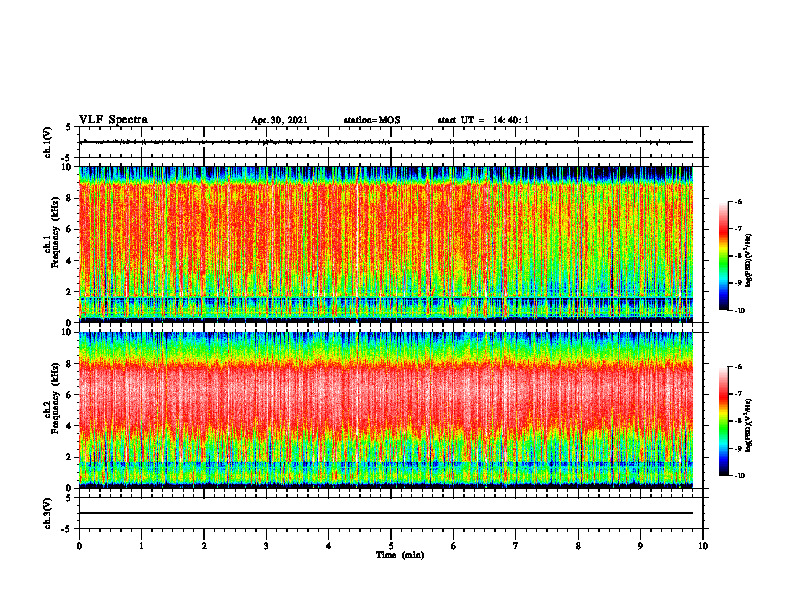This screenshot has width=792, height=612.
Task: Click the "-5" tick on ch.3(V) axis
Action: pos(67,529)
